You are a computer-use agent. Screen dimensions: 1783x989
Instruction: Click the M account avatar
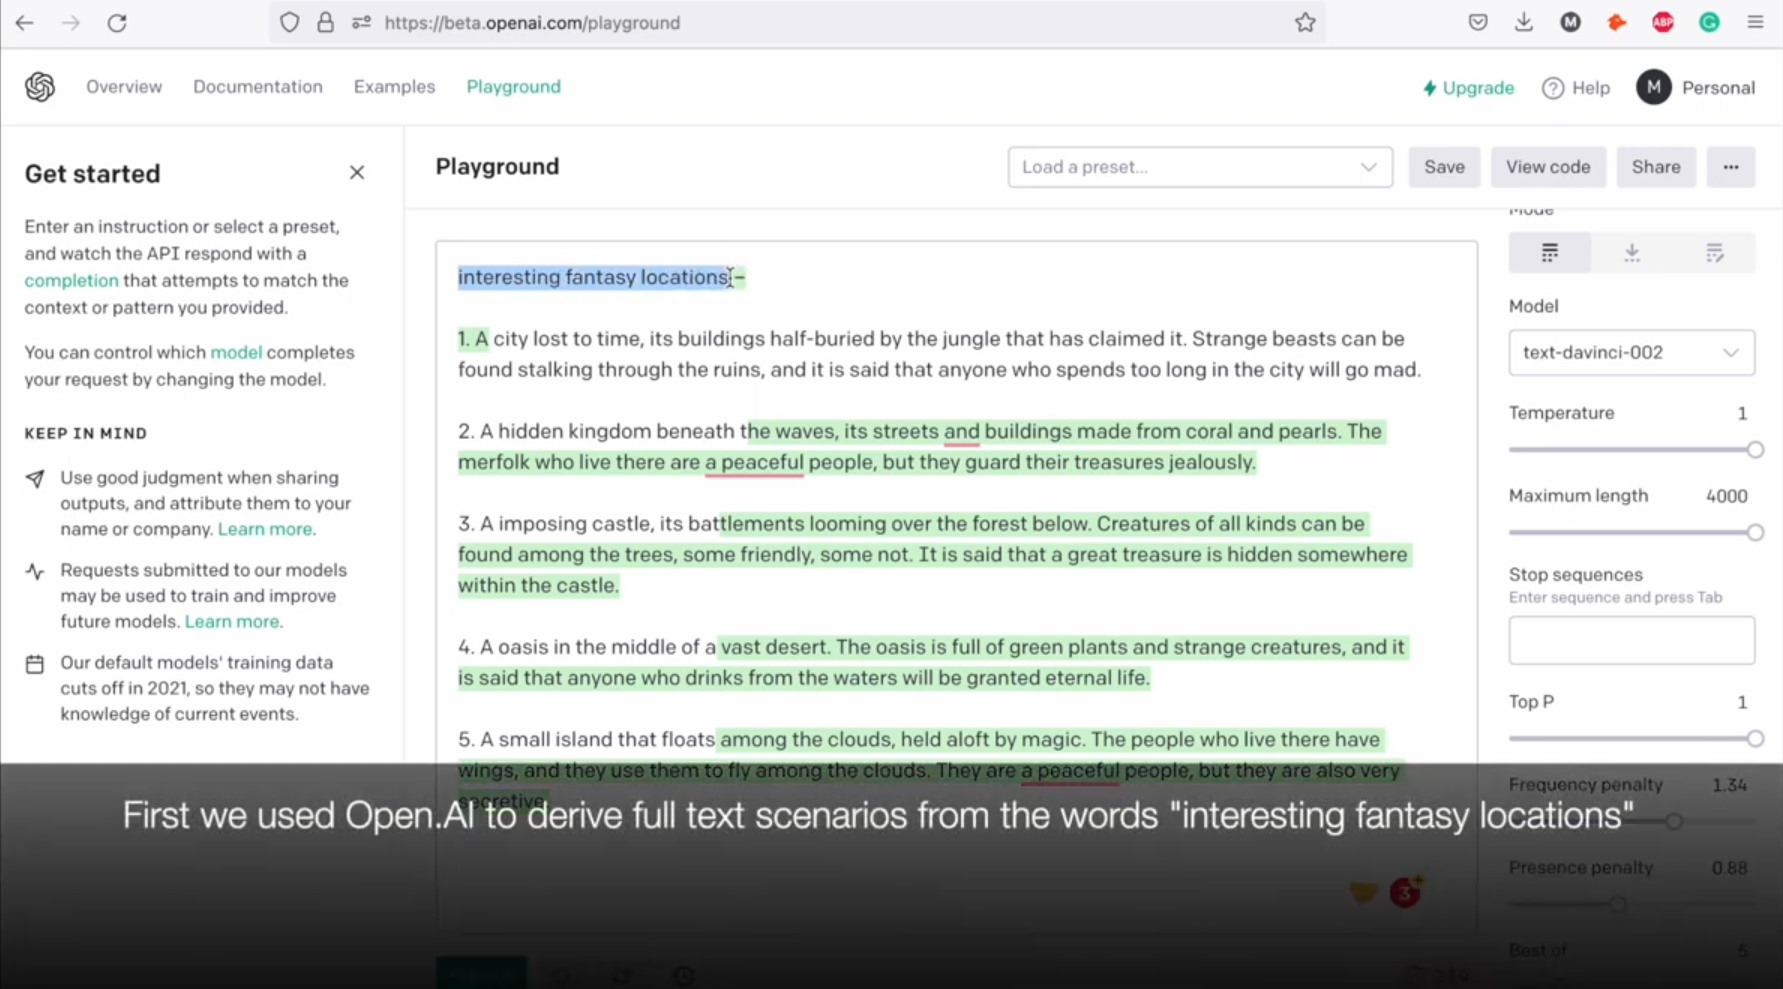pos(1654,87)
